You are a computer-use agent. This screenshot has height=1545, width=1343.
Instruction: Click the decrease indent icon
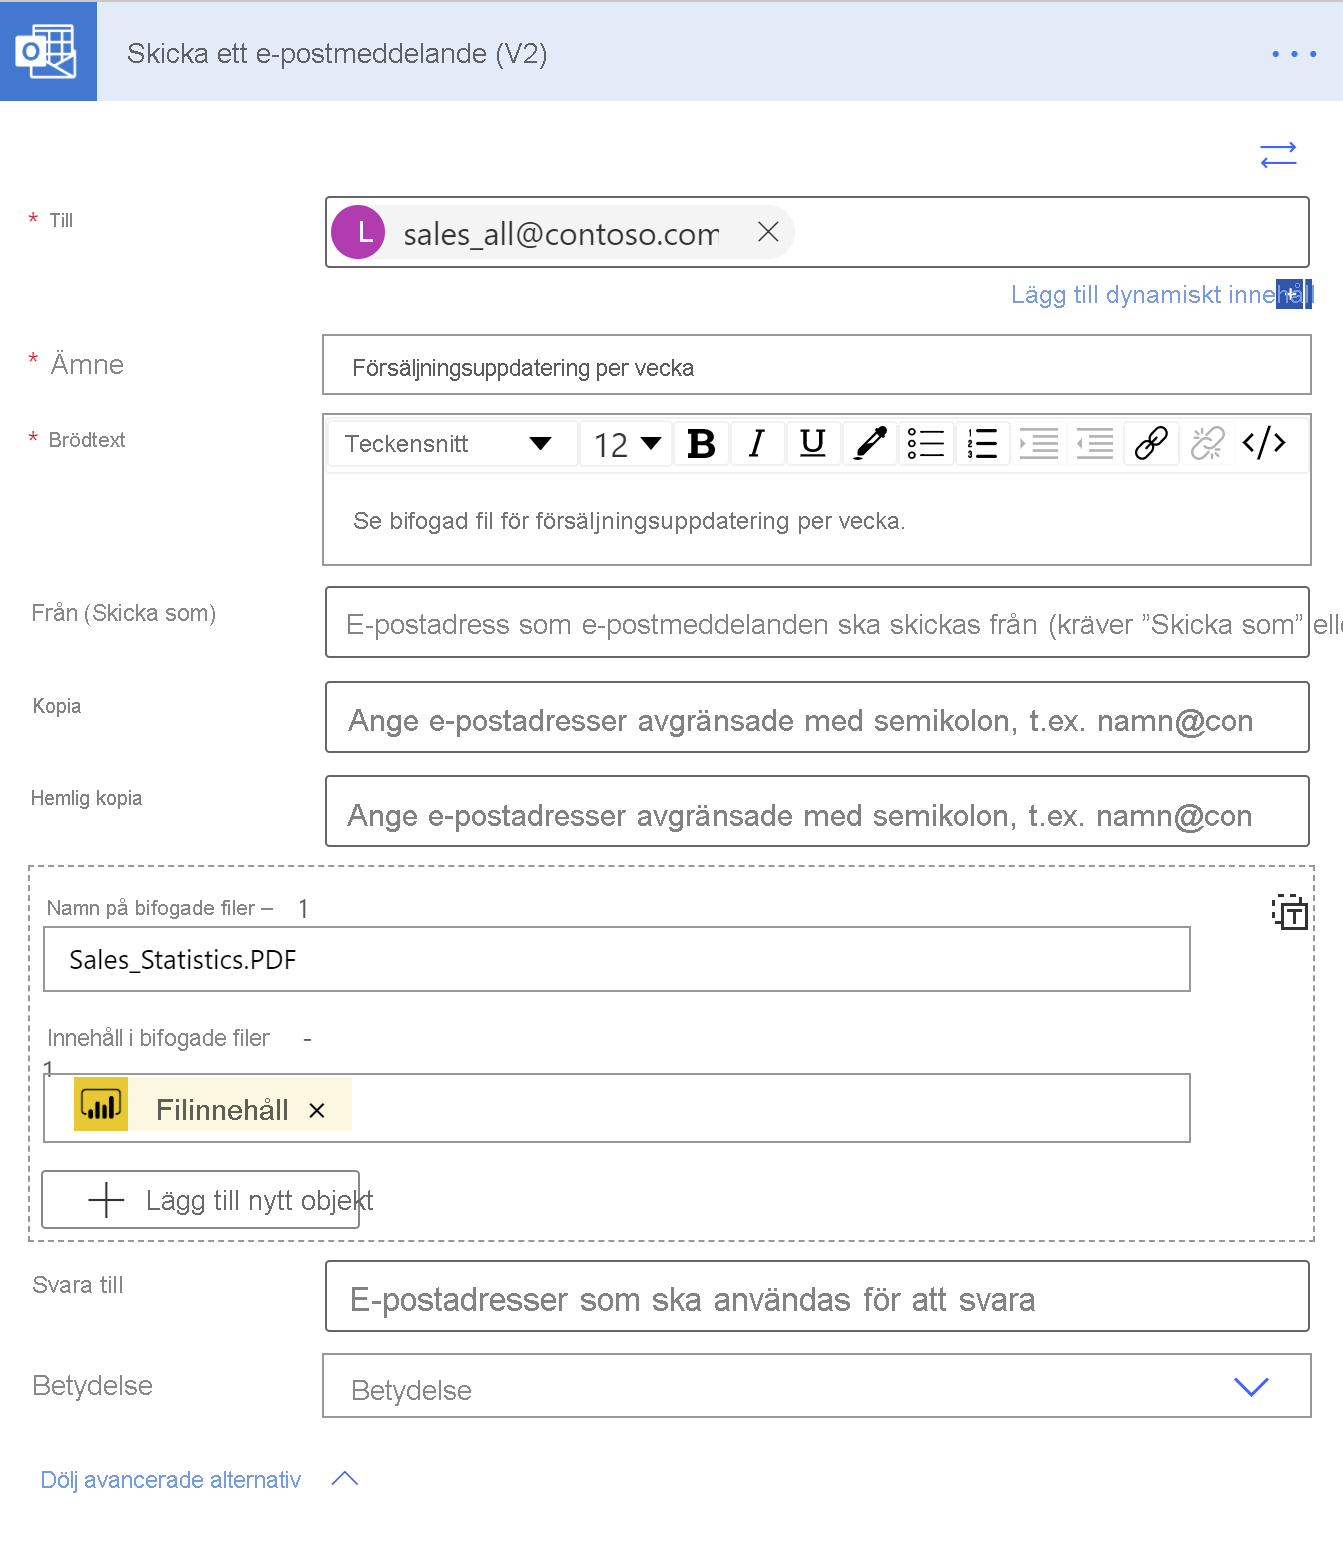1095,443
